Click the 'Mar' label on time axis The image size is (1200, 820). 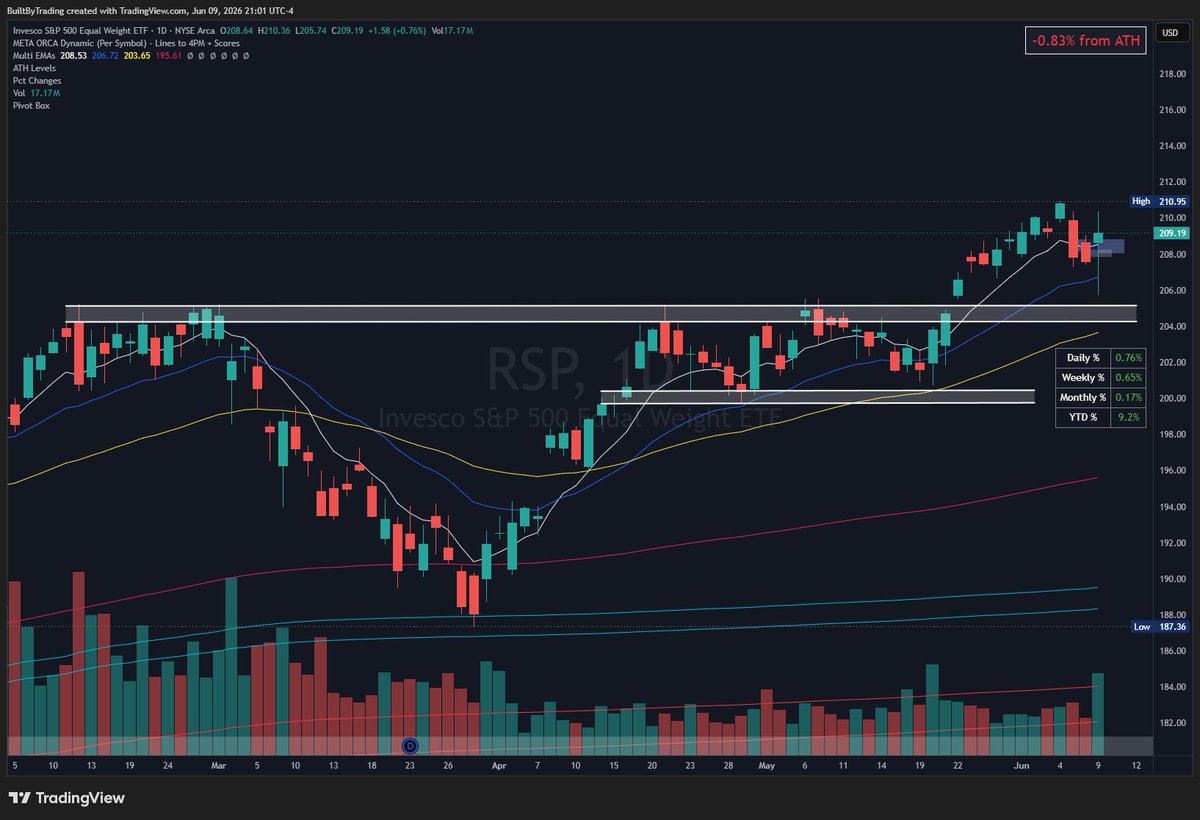[219, 765]
